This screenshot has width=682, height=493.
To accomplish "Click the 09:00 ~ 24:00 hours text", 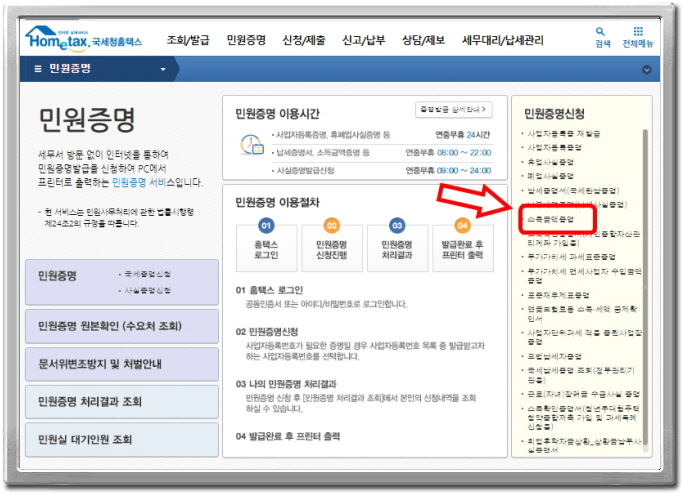I will point(464,171).
